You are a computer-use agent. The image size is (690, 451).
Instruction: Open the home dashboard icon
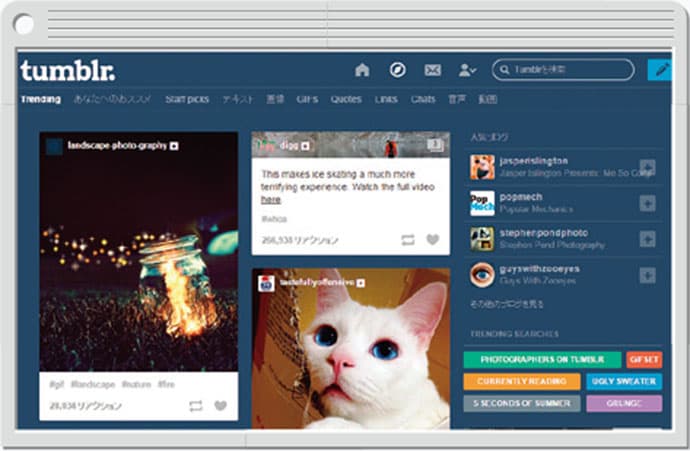pos(362,70)
